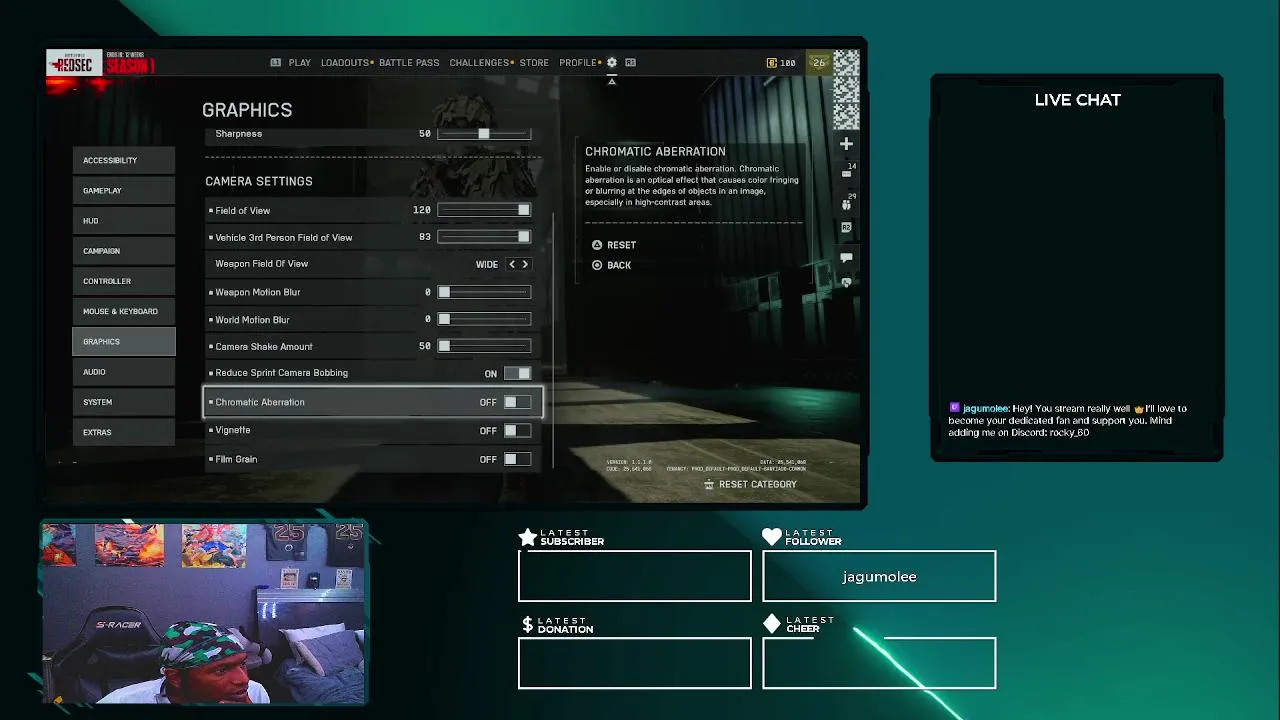Screen dimensions: 1280x720
Task: Select Mouse & Keyboard settings category
Action: click(124, 311)
